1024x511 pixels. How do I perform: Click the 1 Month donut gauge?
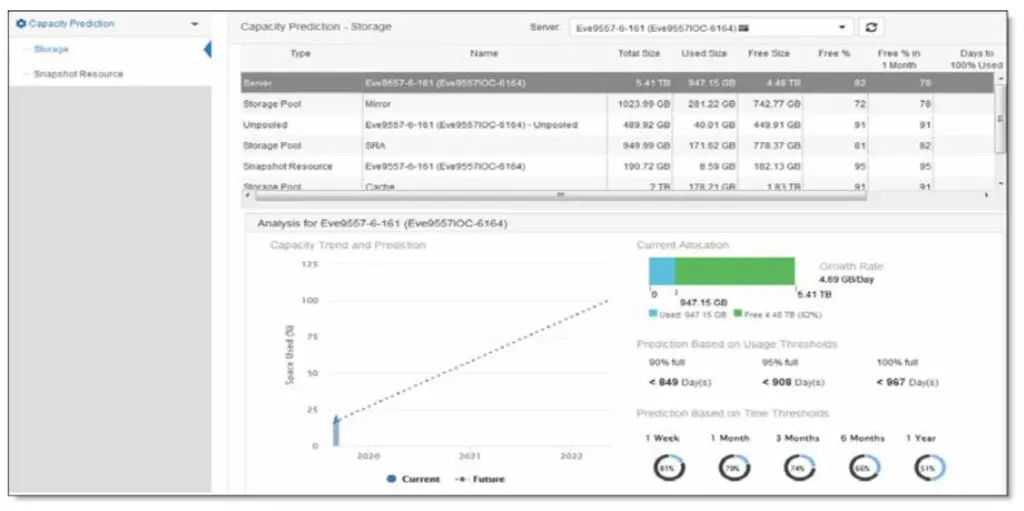point(735,468)
